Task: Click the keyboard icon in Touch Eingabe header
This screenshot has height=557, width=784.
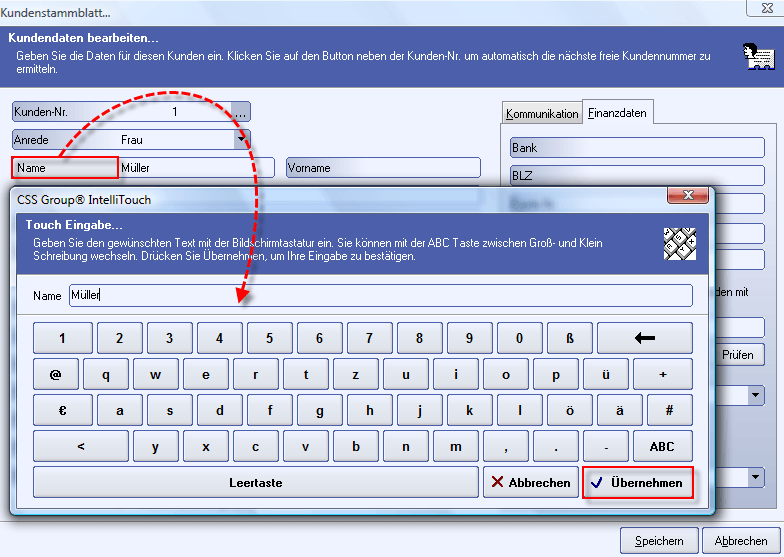Action: [x=680, y=244]
